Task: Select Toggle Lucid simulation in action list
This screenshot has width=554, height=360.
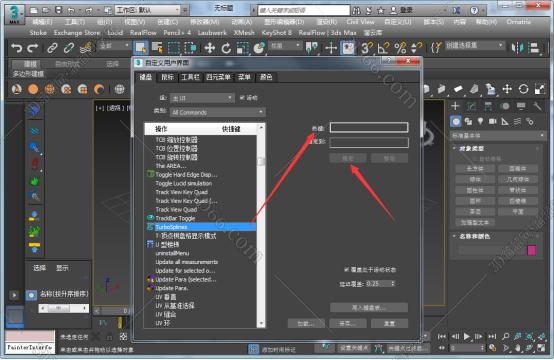Action: pos(201,183)
